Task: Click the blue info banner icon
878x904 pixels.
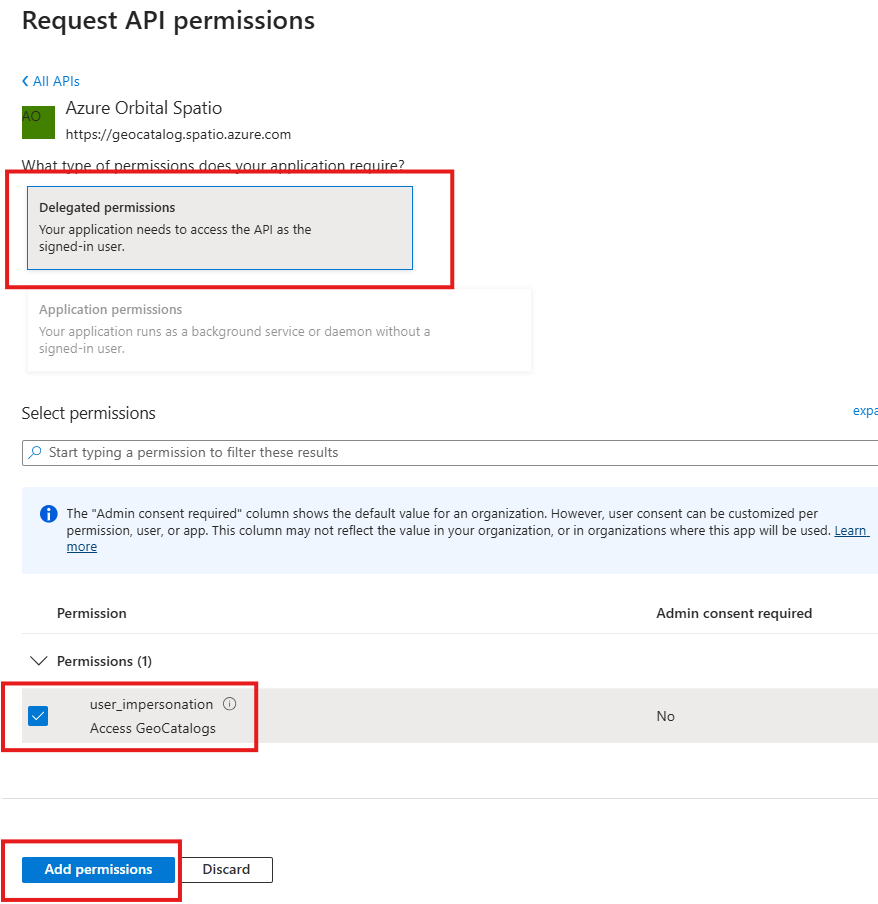Action: click(x=48, y=514)
